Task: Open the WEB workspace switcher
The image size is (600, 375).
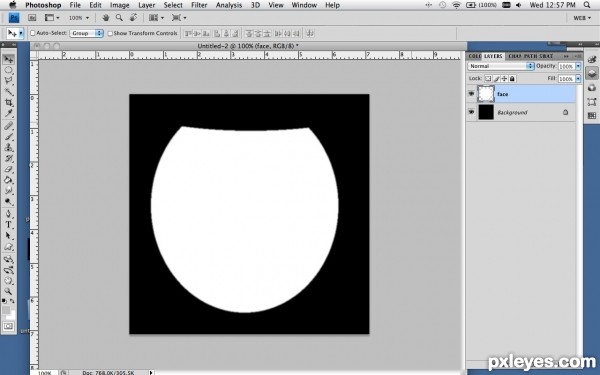Action: point(582,18)
